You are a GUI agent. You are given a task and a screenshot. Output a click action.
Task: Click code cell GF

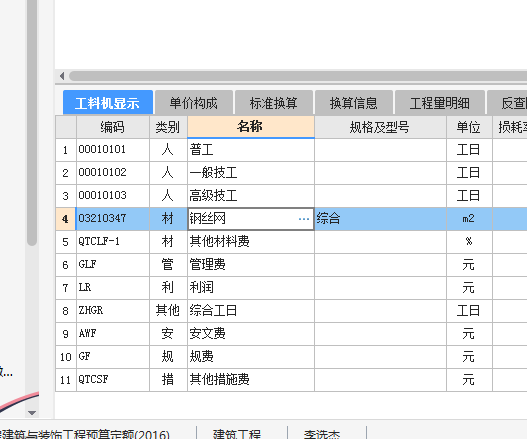113,357
